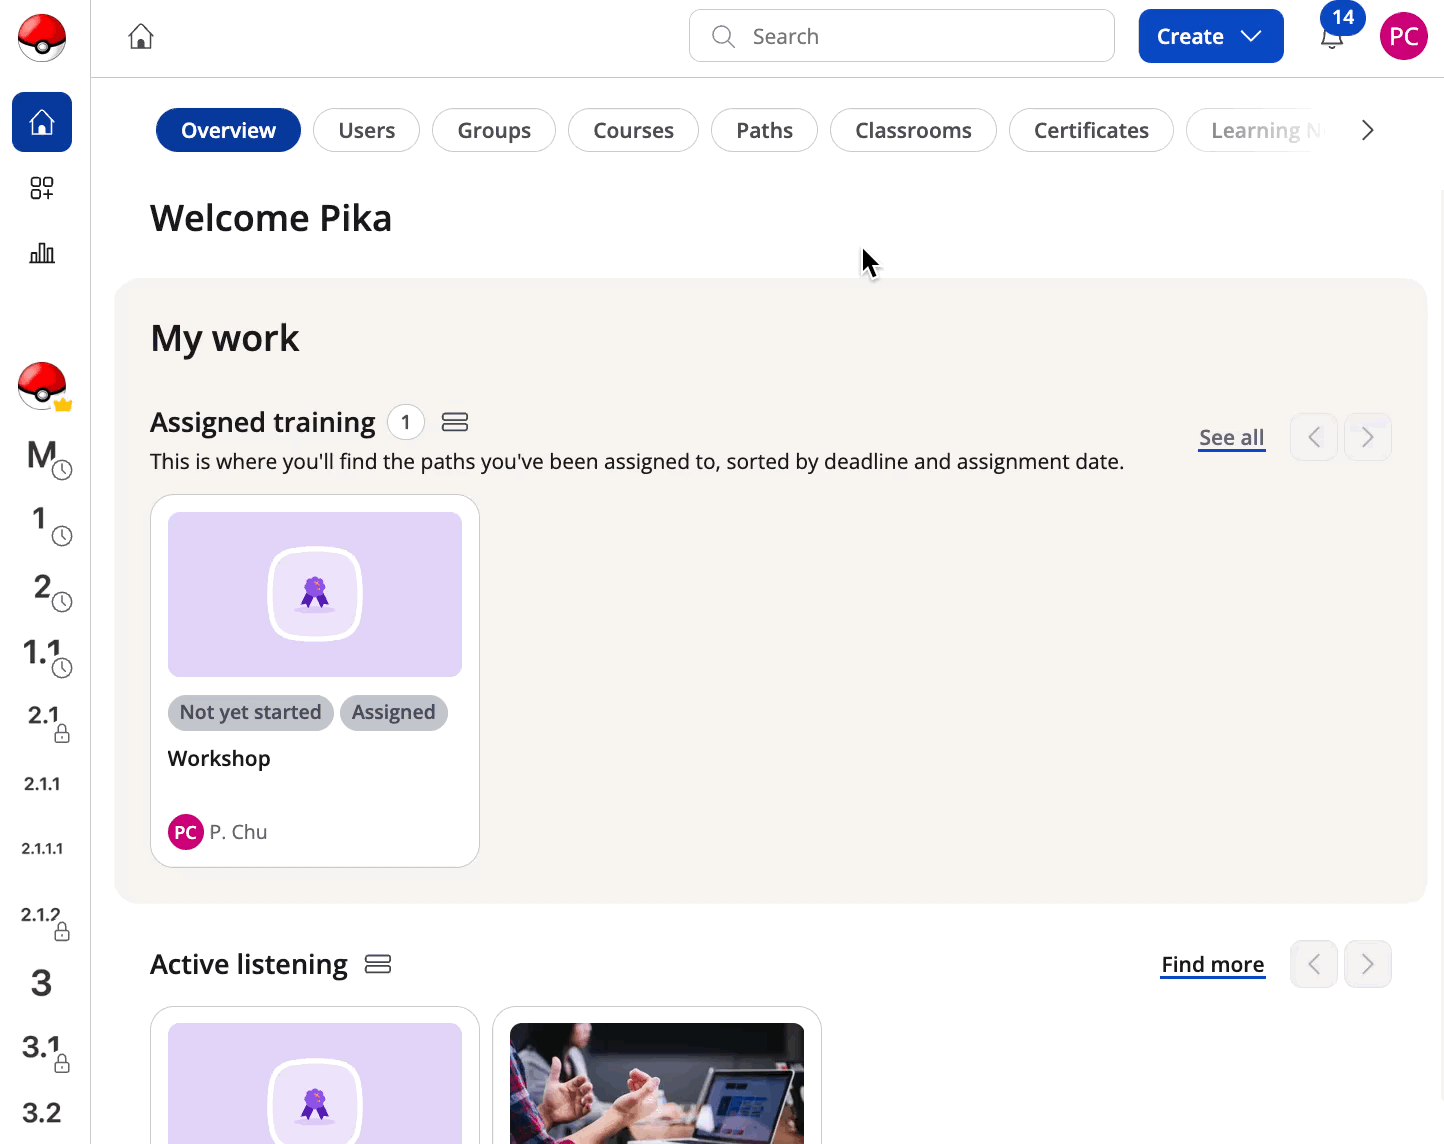Select the Home icon in left sidebar
1444x1144 pixels.
[42, 122]
